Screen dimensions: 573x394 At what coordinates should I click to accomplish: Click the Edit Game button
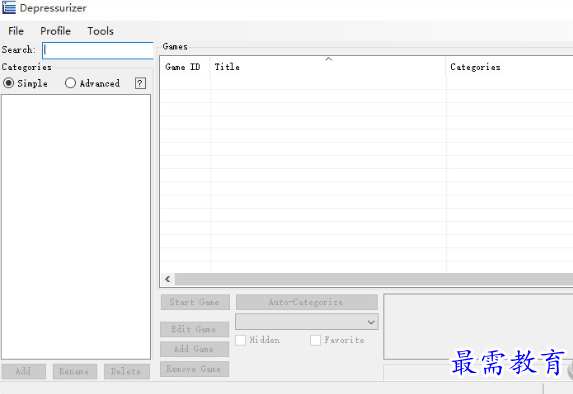coord(194,329)
